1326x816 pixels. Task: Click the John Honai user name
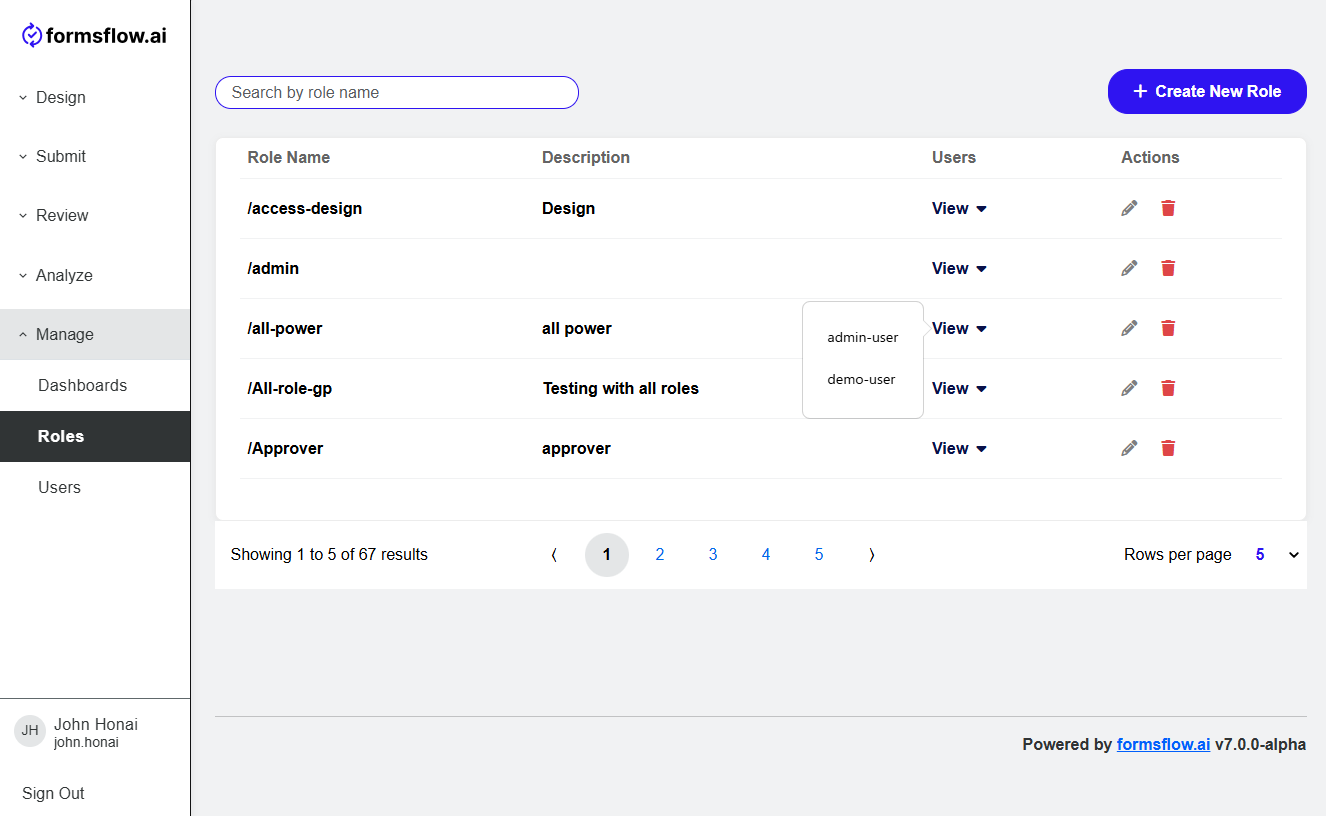pyautogui.click(x=96, y=724)
